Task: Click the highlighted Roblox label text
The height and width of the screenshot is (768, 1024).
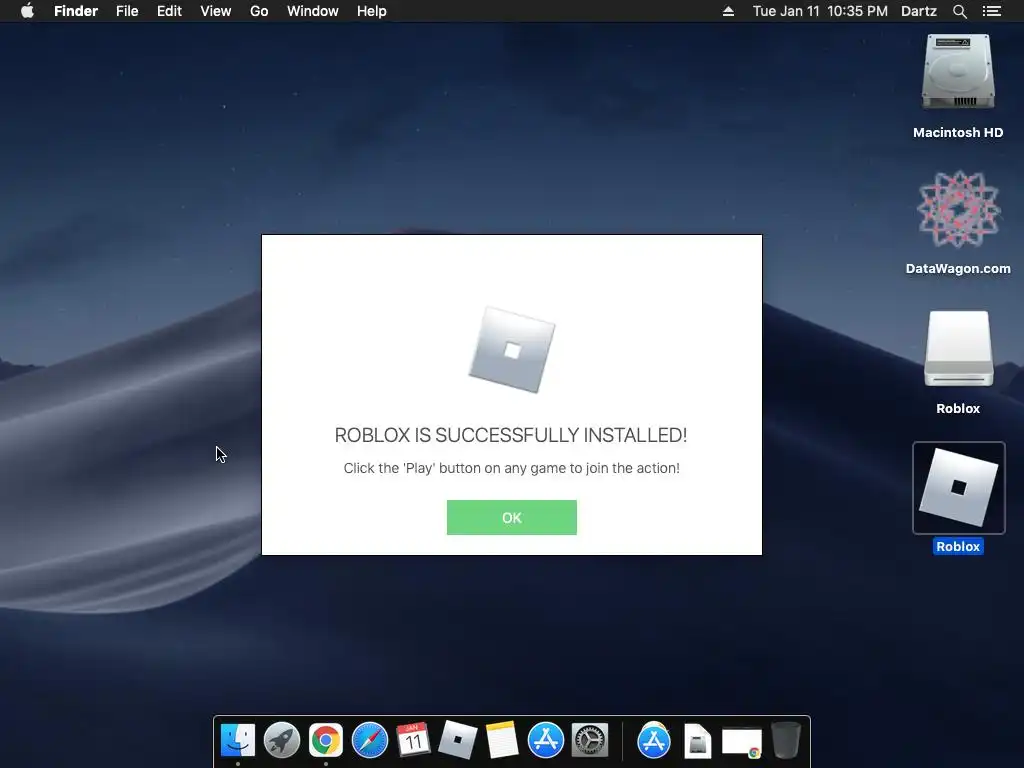Action: [x=958, y=547]
